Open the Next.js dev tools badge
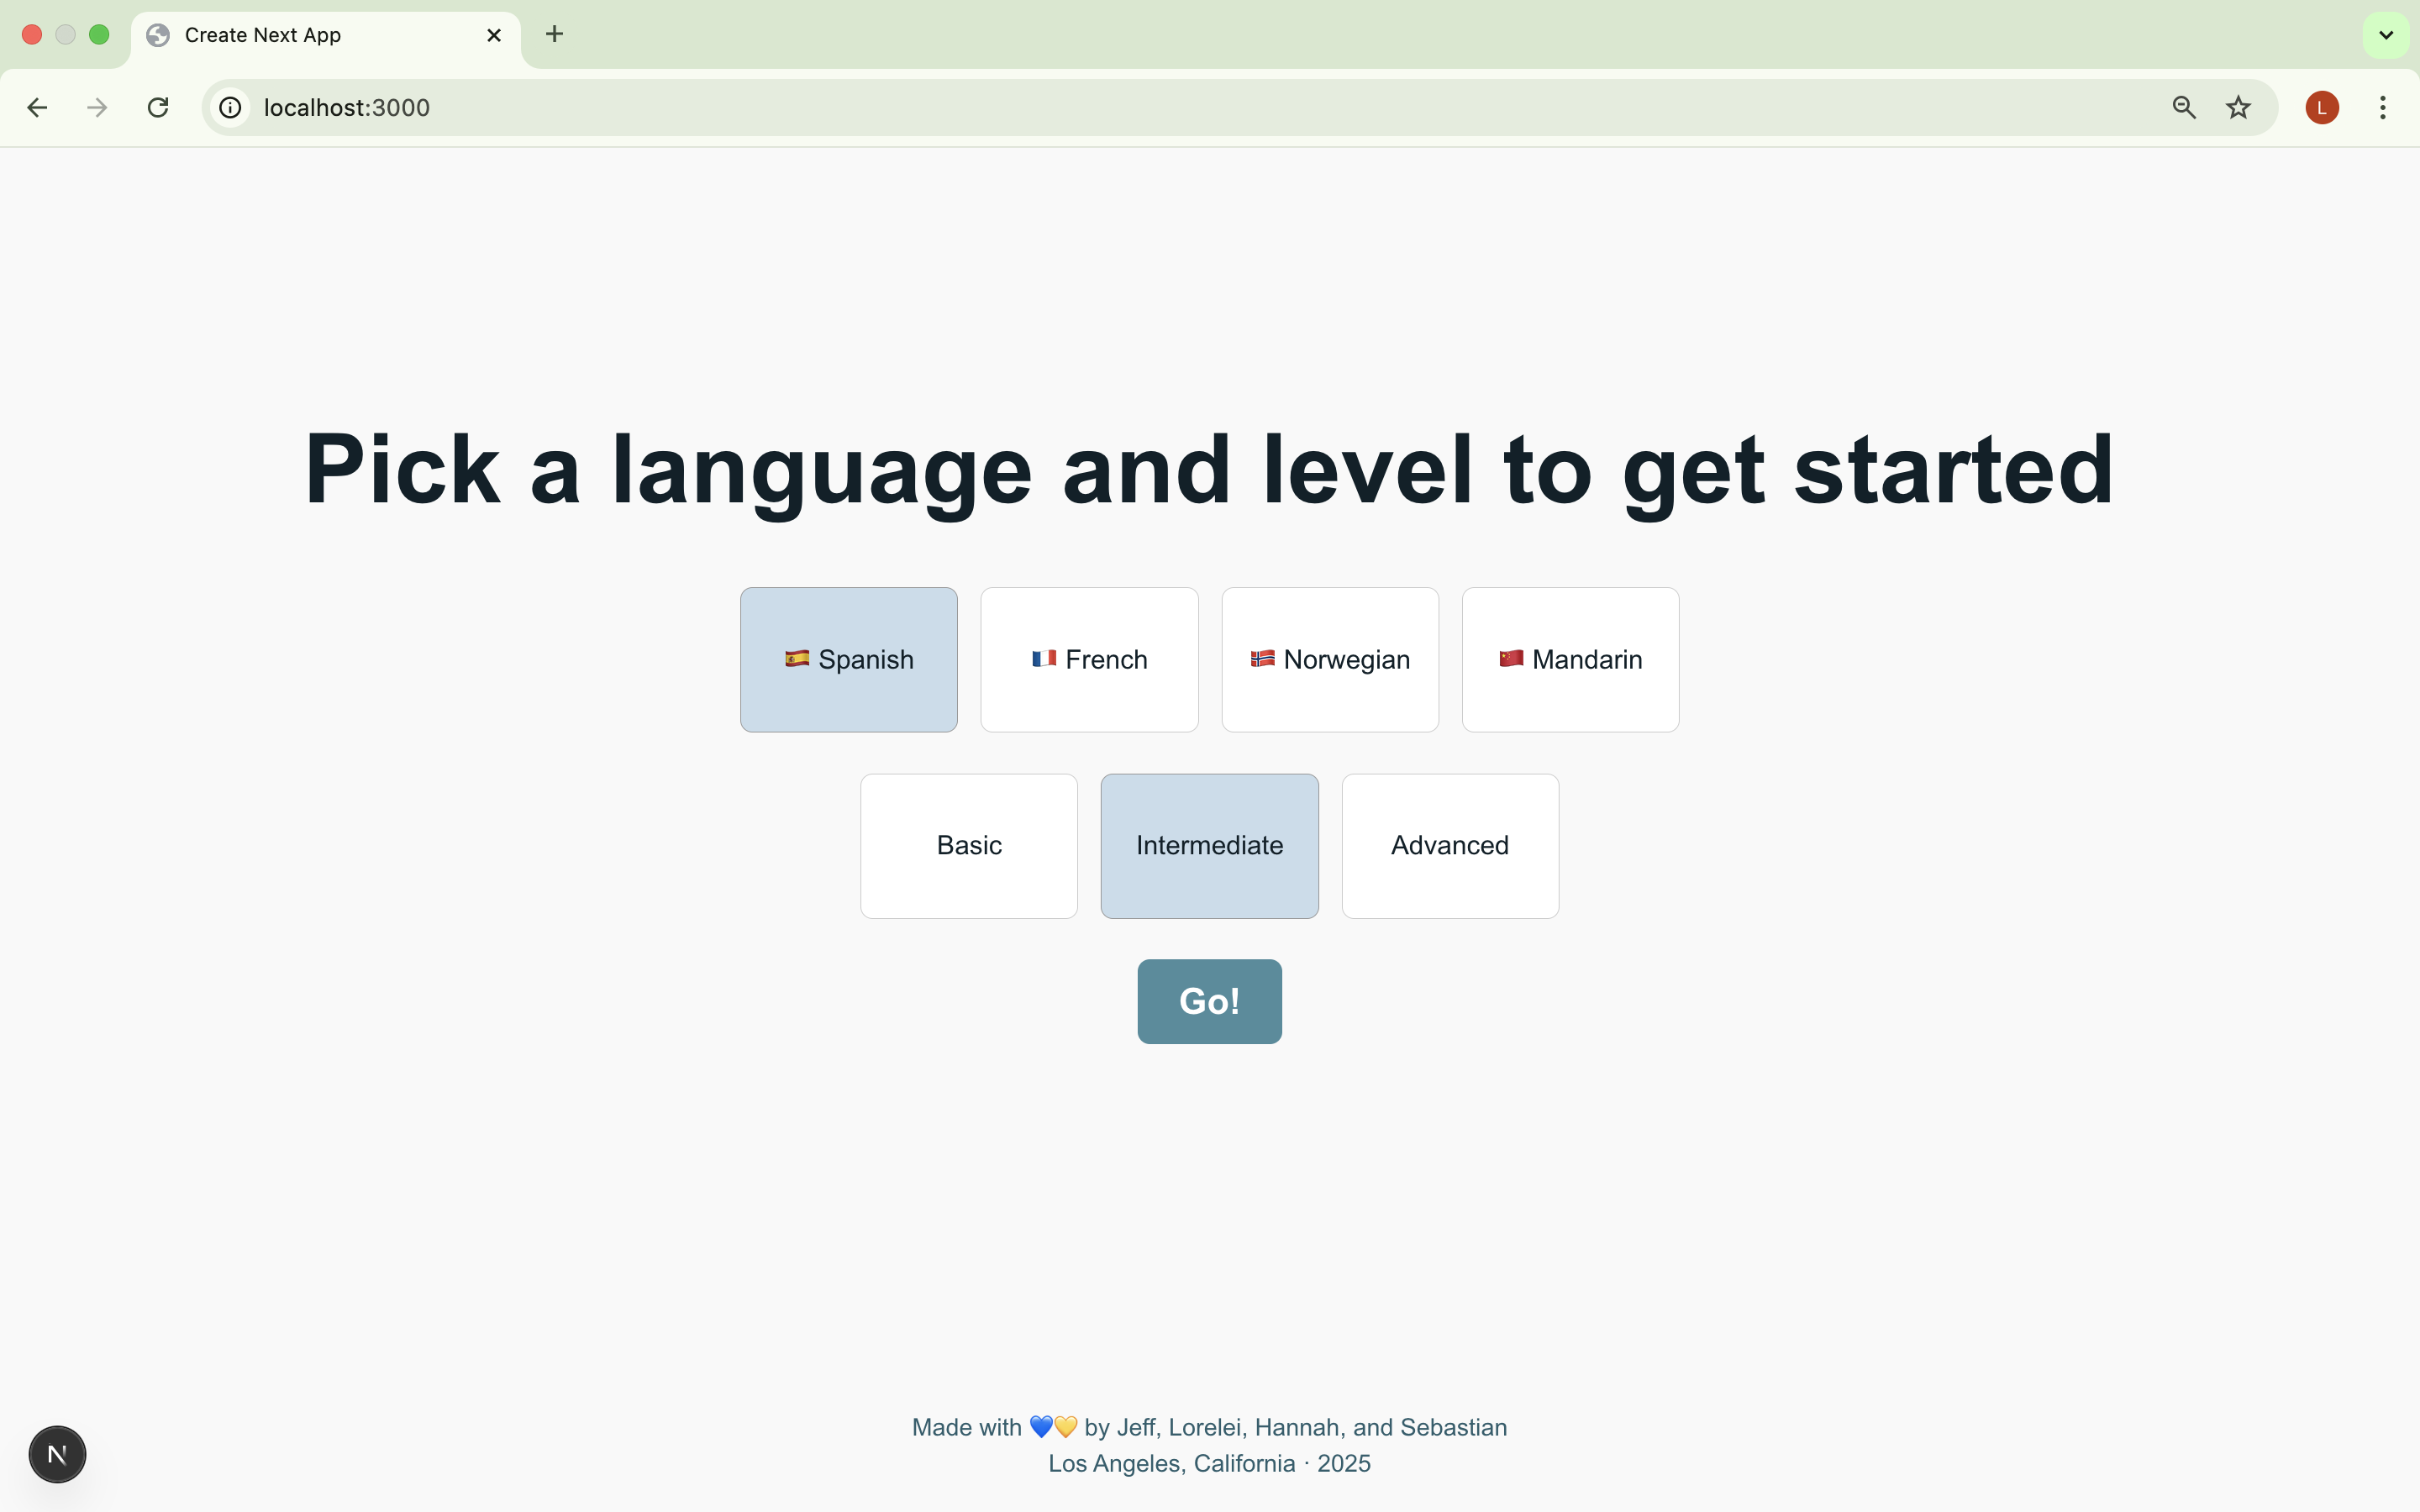This screenshot has height=1512, width=2420. coord(57,1454)
